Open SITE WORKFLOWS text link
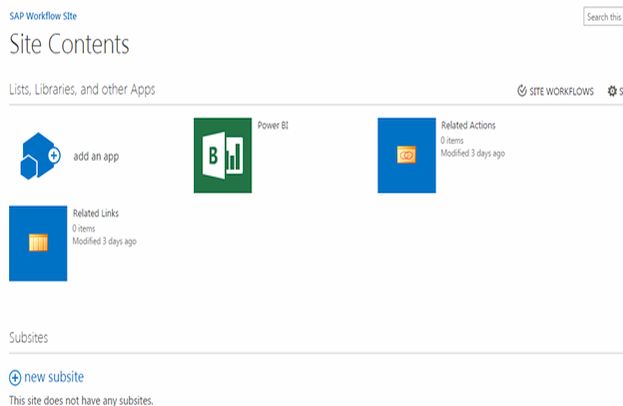Viewport: 623px width, 406px height. click(561, 91)
